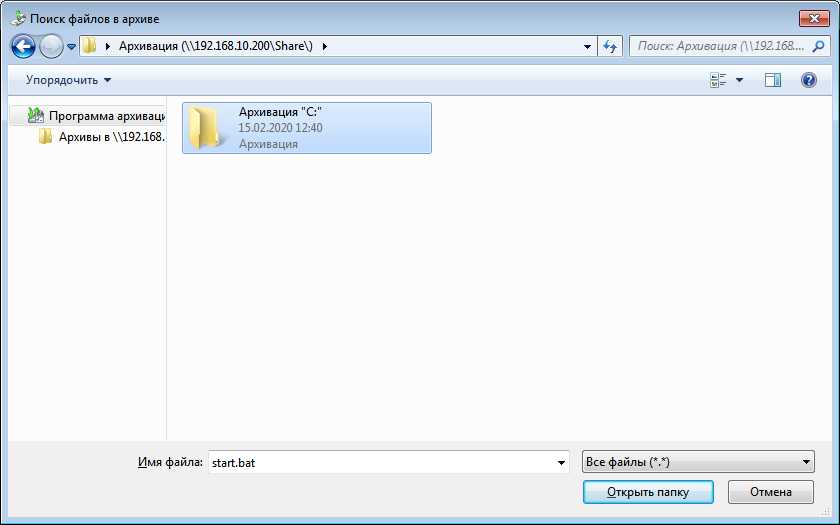840x525 pixels.
Task: Open the Упорядочить menu
Action: pyautogui.click(x=68, y=80)
